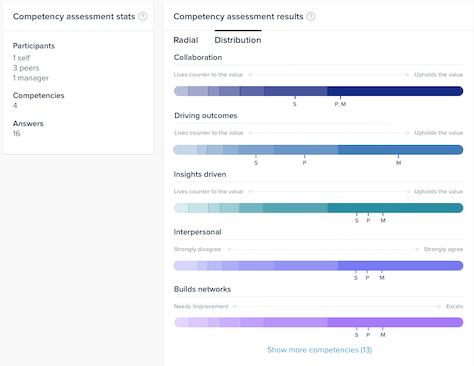Click the P marker under Builds networks bar
Screen dimensions: 474x366
pos(368,335)
